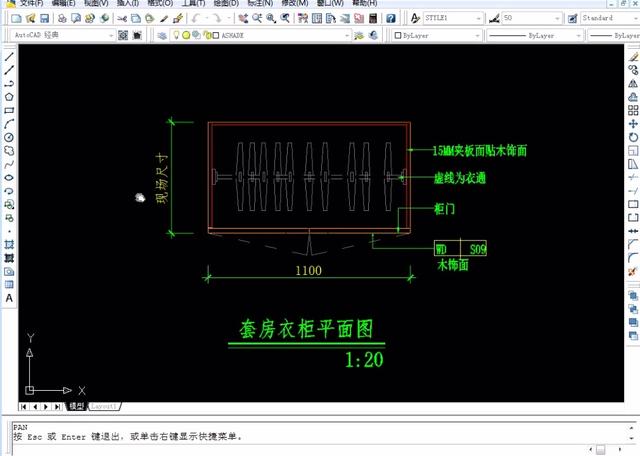
Task: Open the 编辑(E) menu
Action: pyautogui.click(x=63, y=3)
